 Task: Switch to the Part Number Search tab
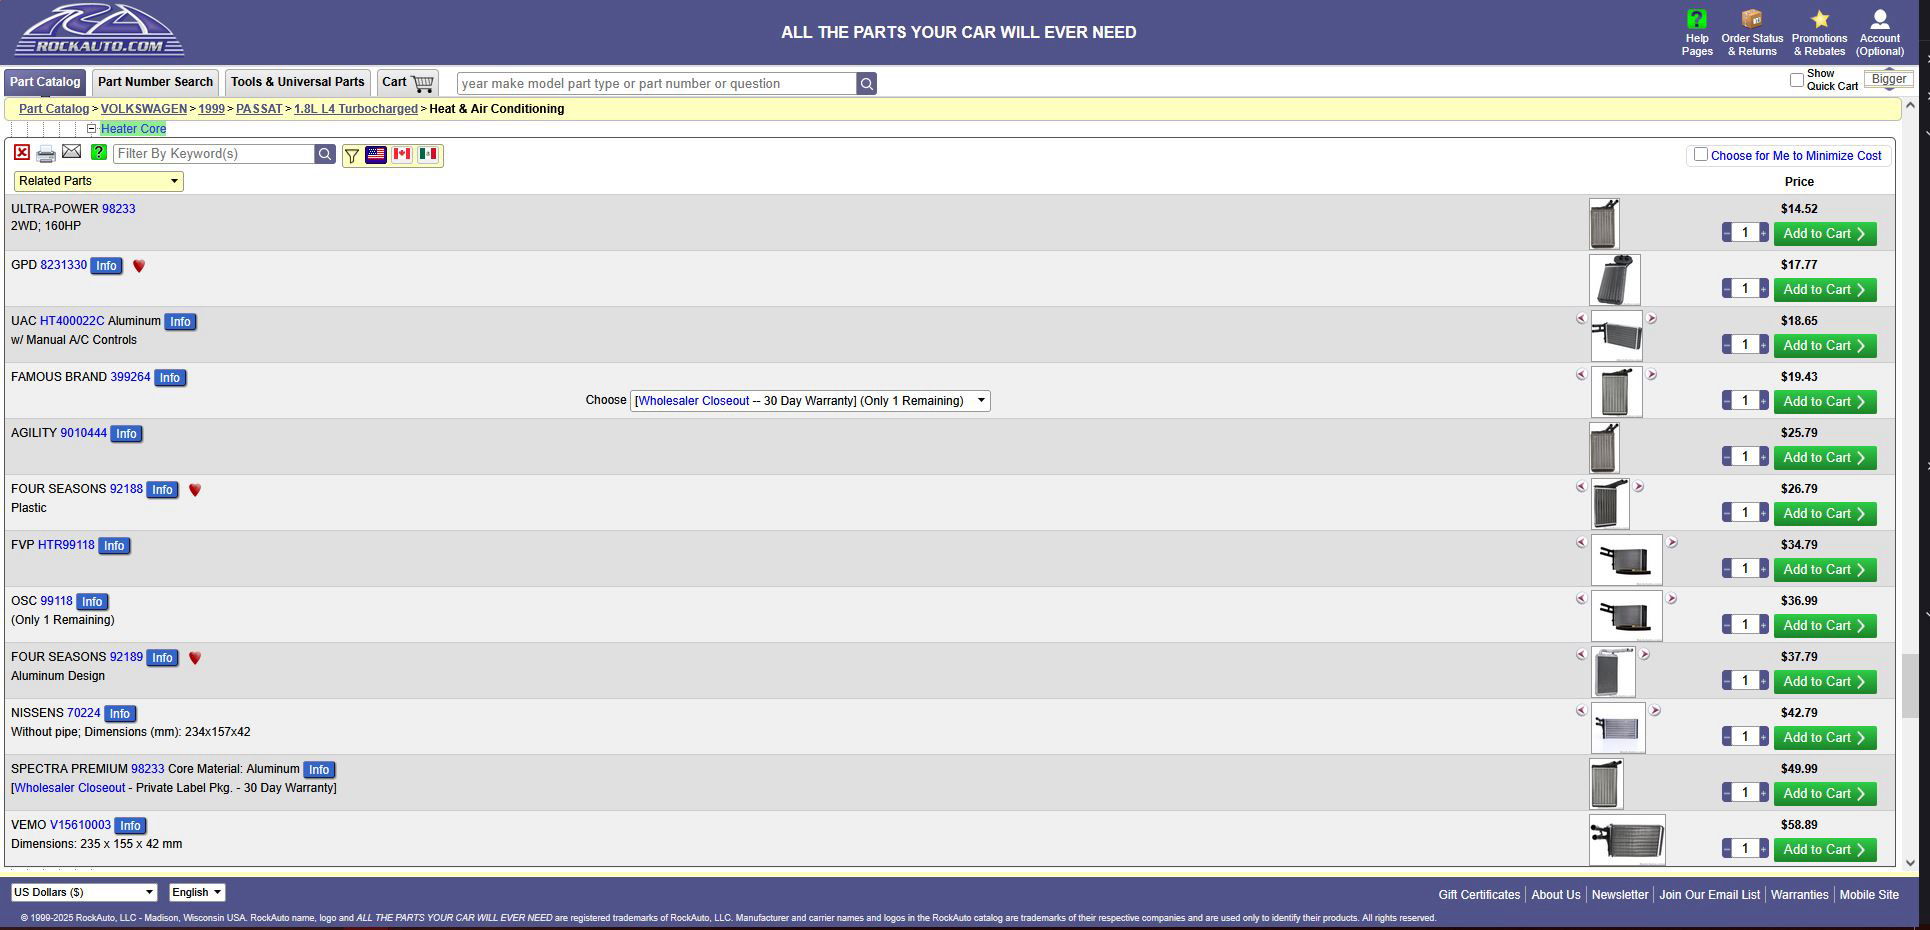click(x=155, y=82)
